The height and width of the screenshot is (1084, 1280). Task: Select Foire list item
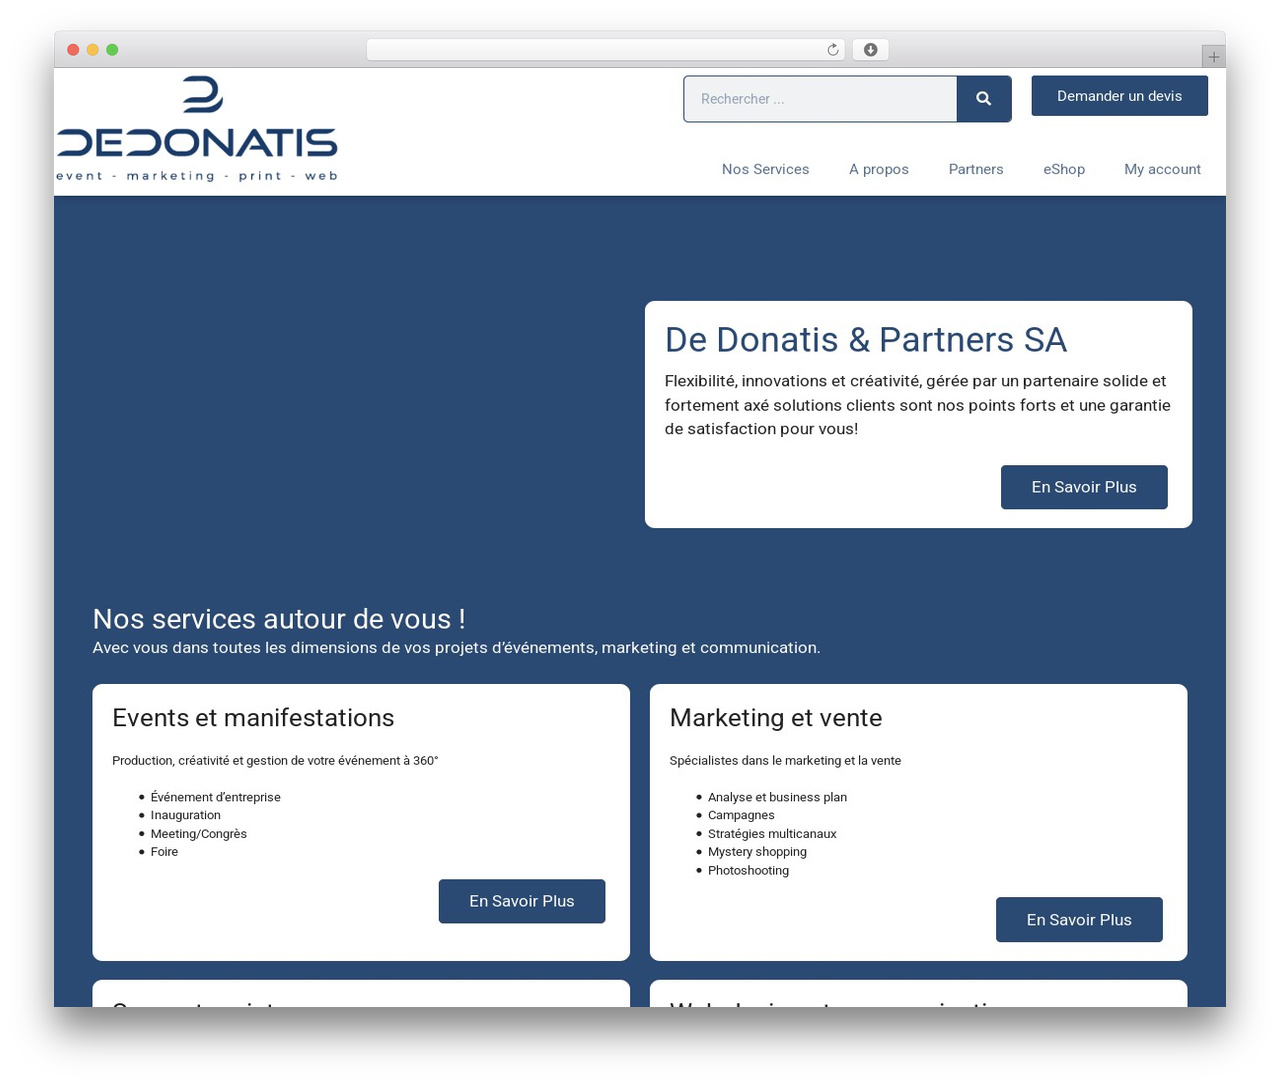(x=164, y=852)
